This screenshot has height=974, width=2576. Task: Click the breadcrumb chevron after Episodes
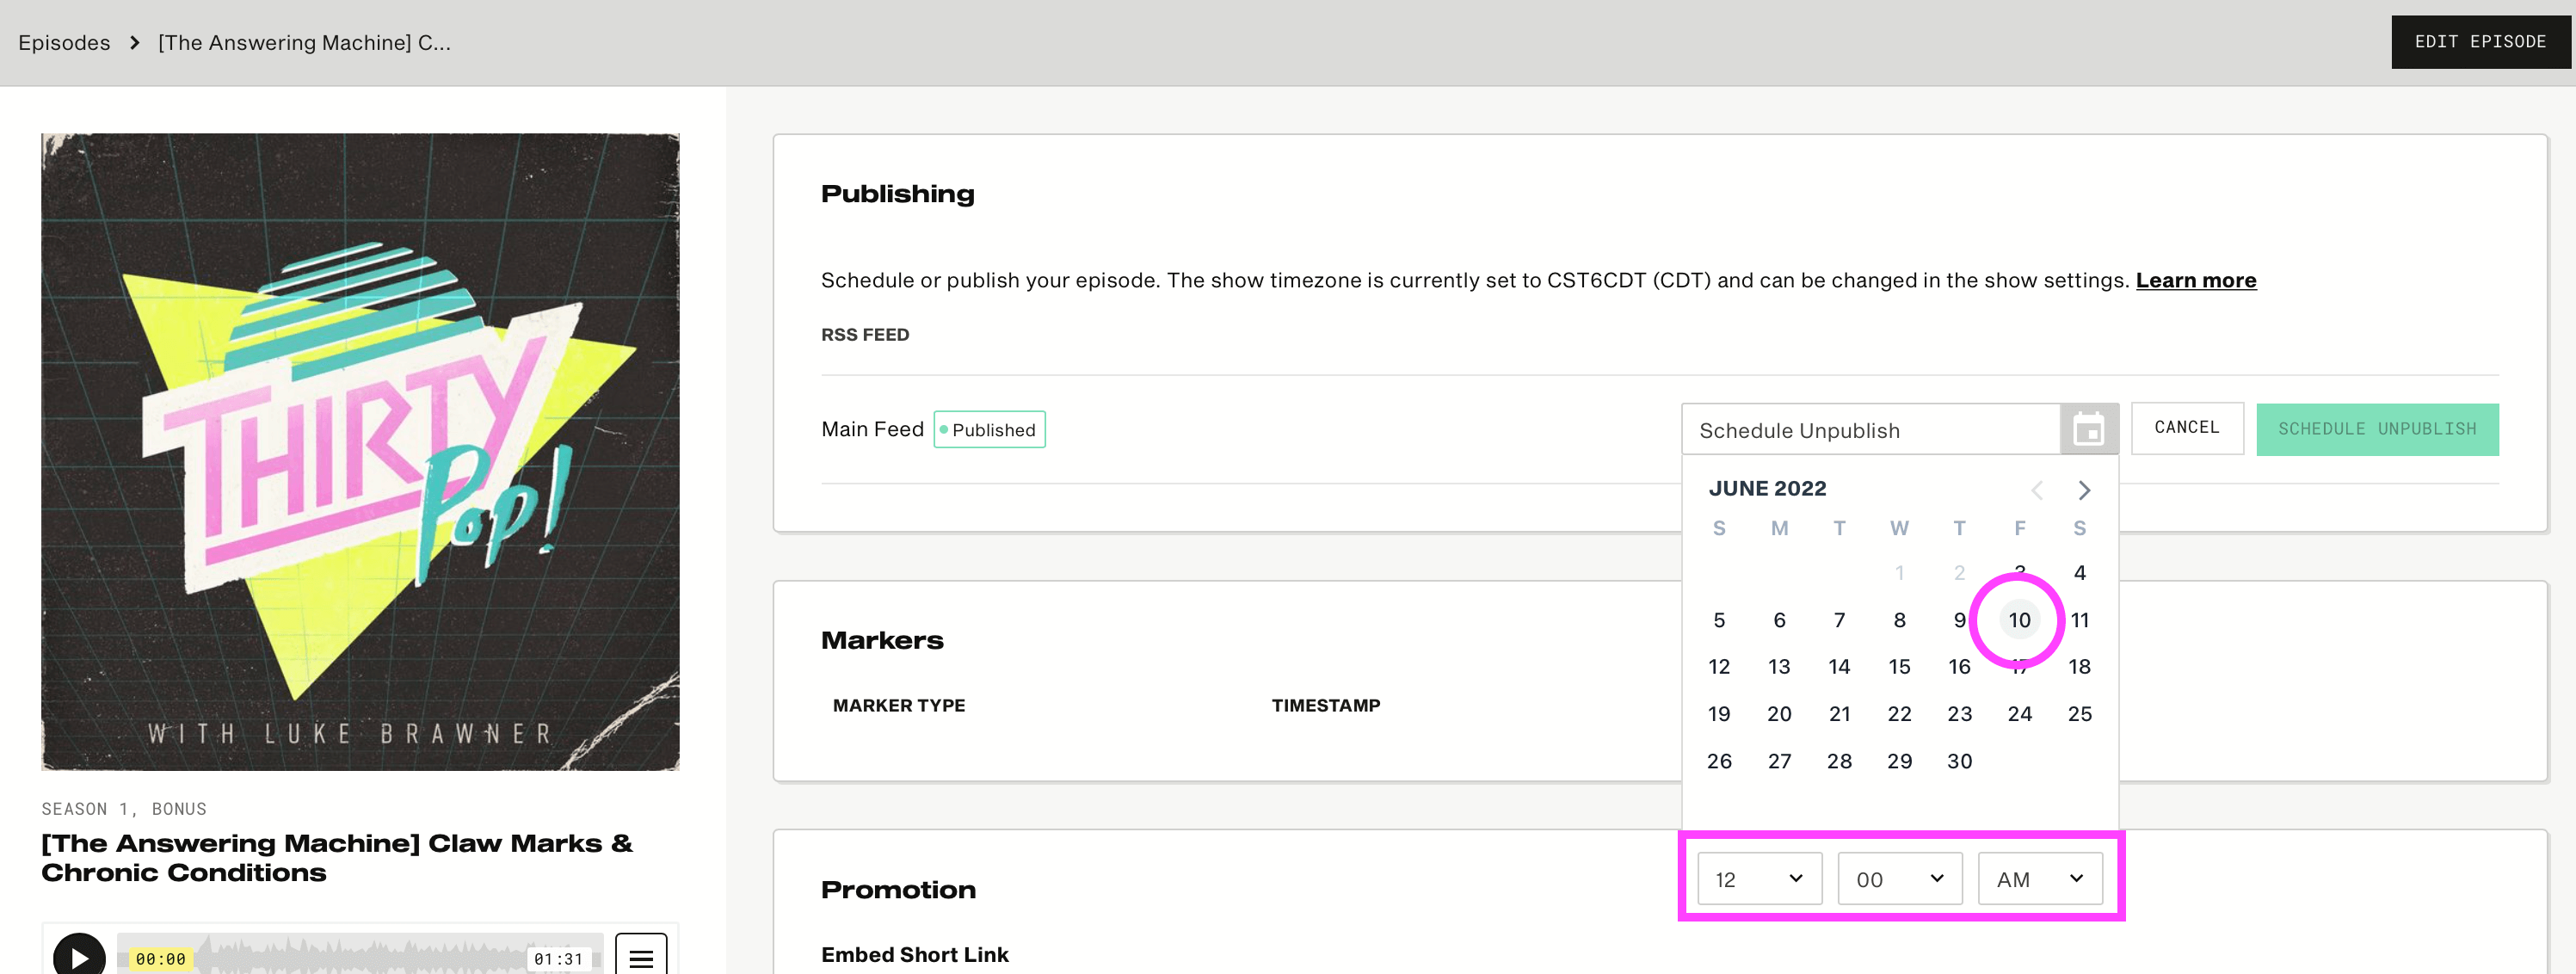[134, 43]
